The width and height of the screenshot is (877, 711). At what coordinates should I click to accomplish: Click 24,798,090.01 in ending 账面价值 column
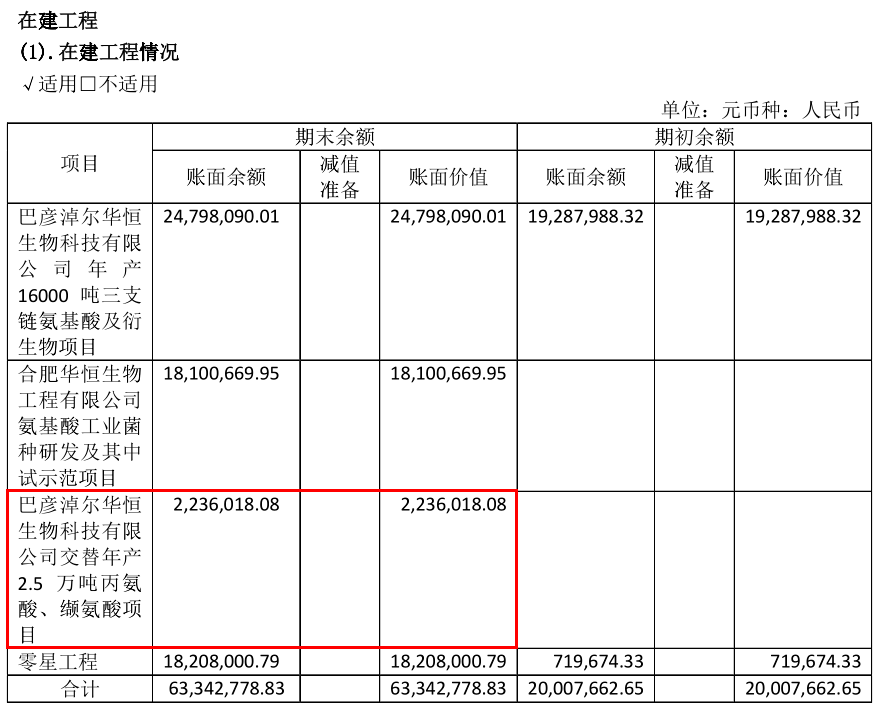click(448, 216)
